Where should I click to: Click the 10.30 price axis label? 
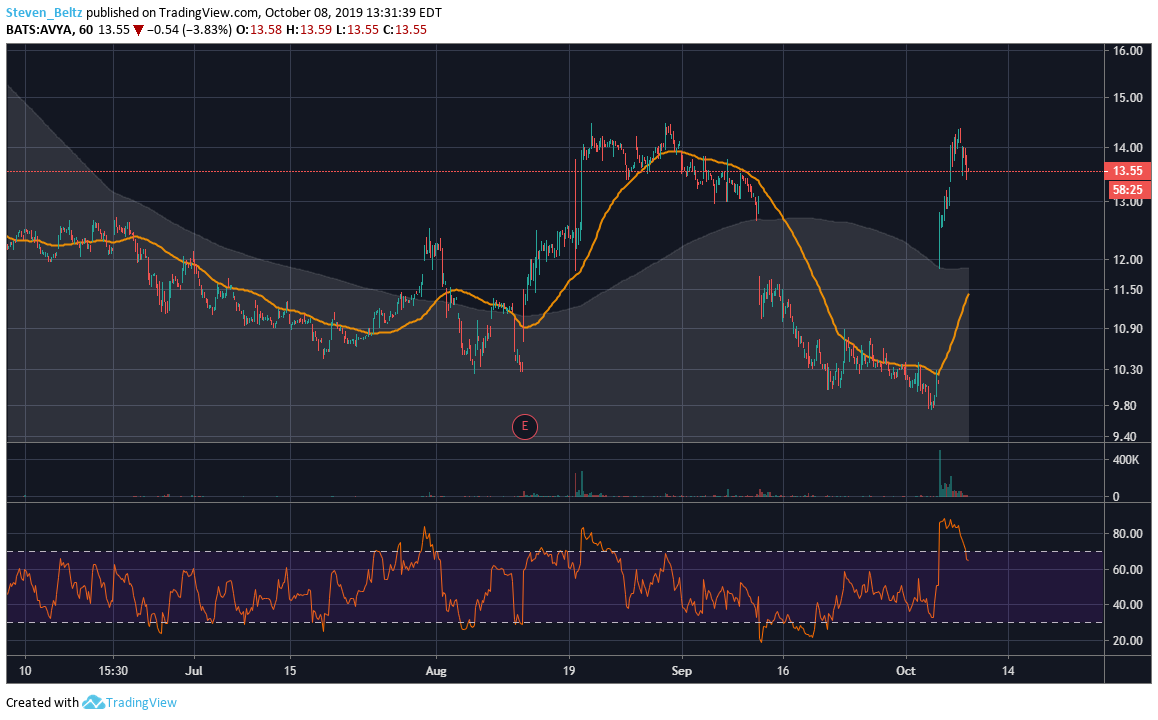1128,370
